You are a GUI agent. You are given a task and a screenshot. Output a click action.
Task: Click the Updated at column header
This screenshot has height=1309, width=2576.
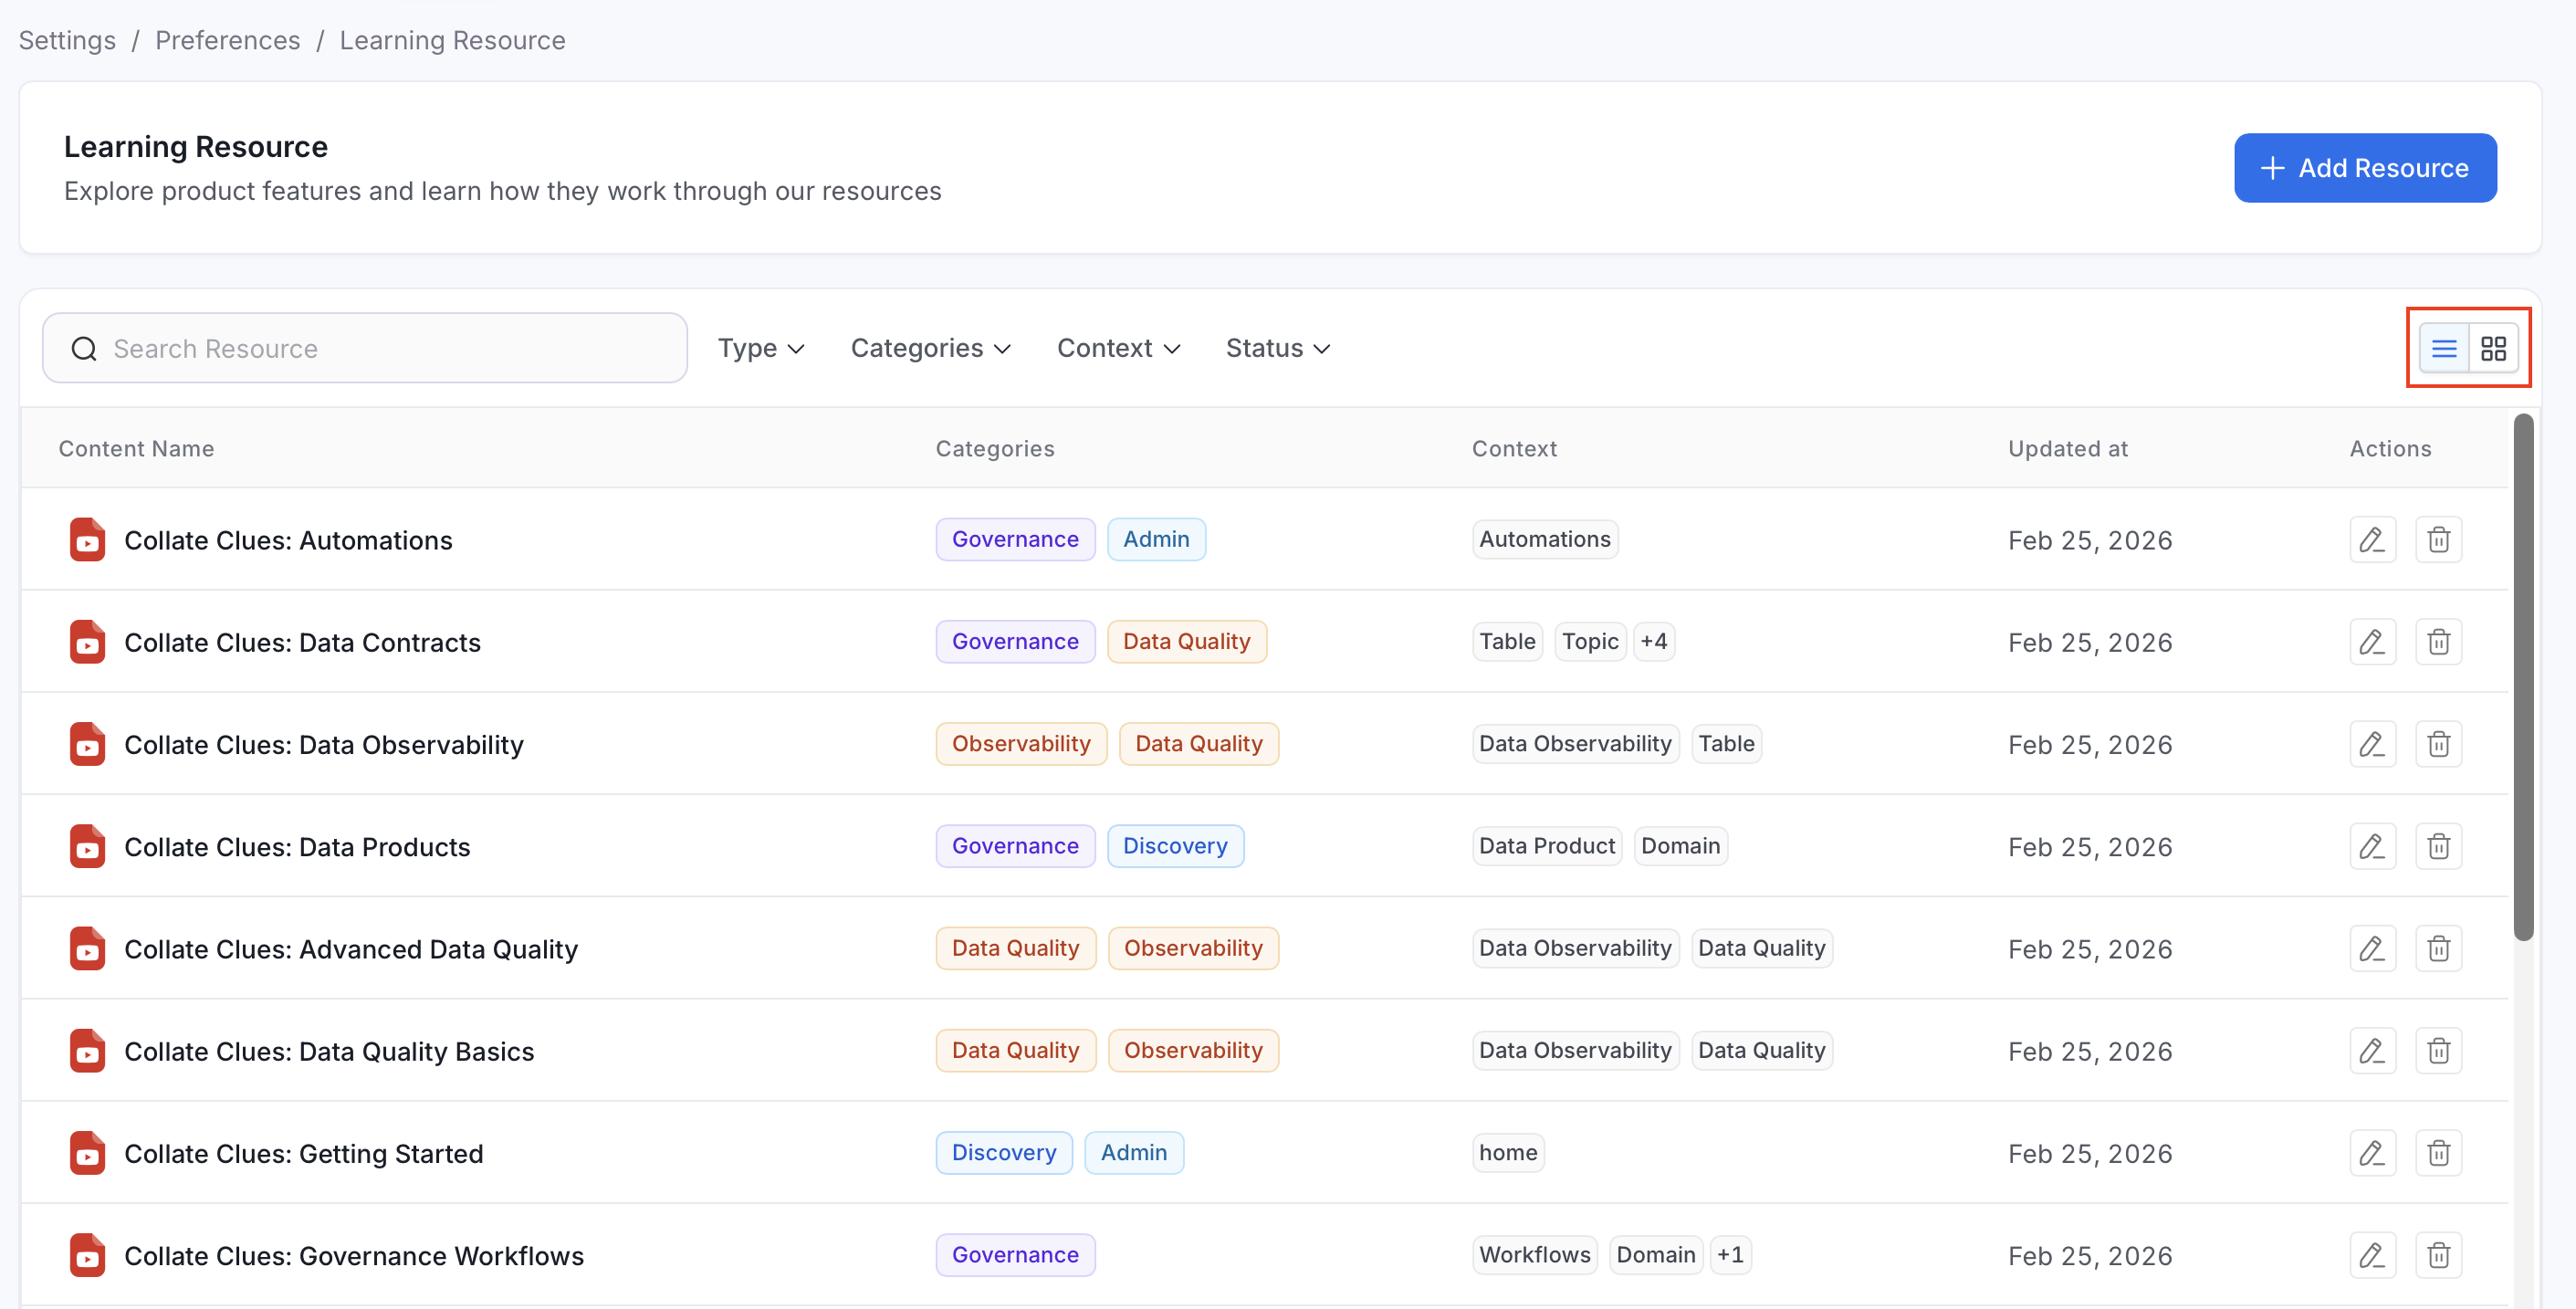[x=2068, y=448]
